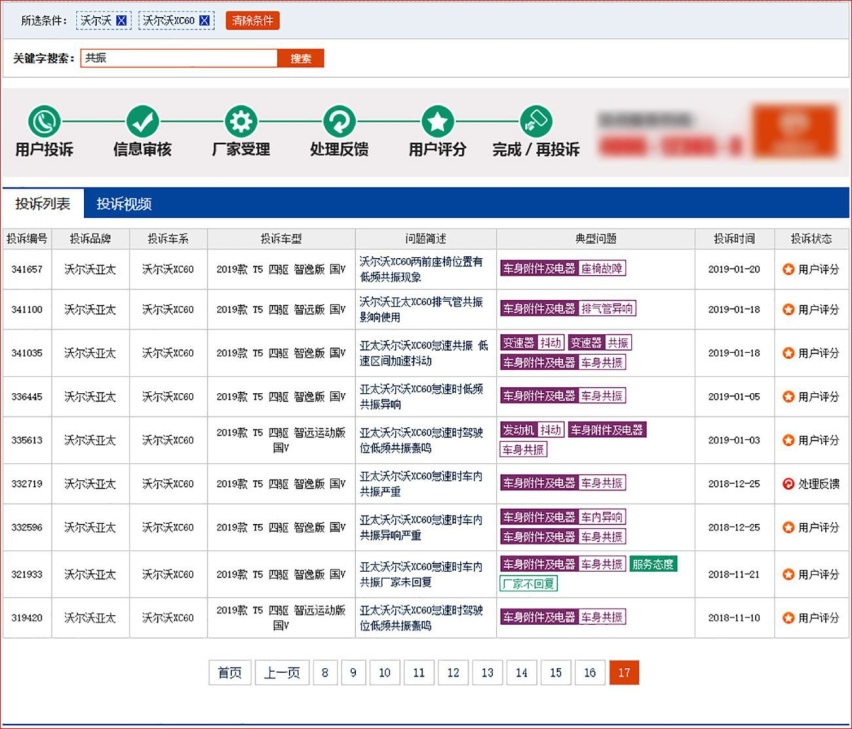Click the status star icon in row 332596
Viewport: 852px width, 729px height.
[x=788, y=527]
